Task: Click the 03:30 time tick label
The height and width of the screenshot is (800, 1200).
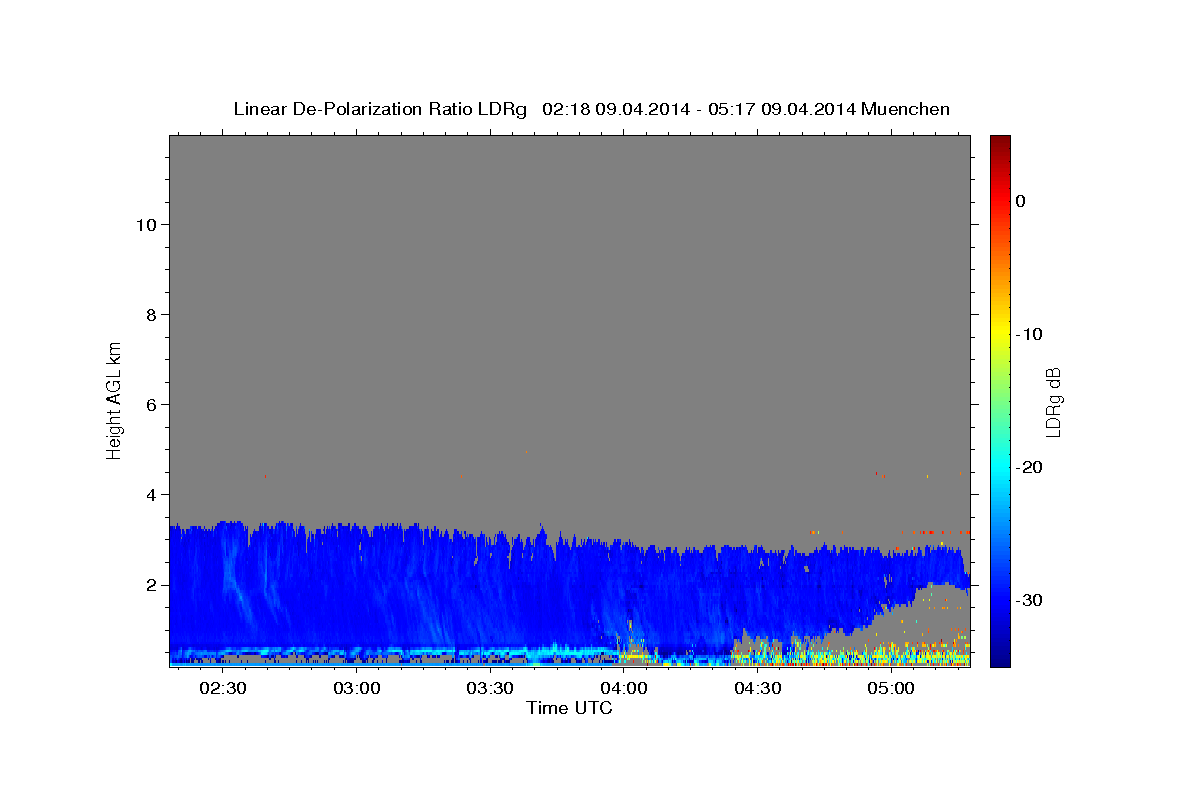Action: coord(490,689)
